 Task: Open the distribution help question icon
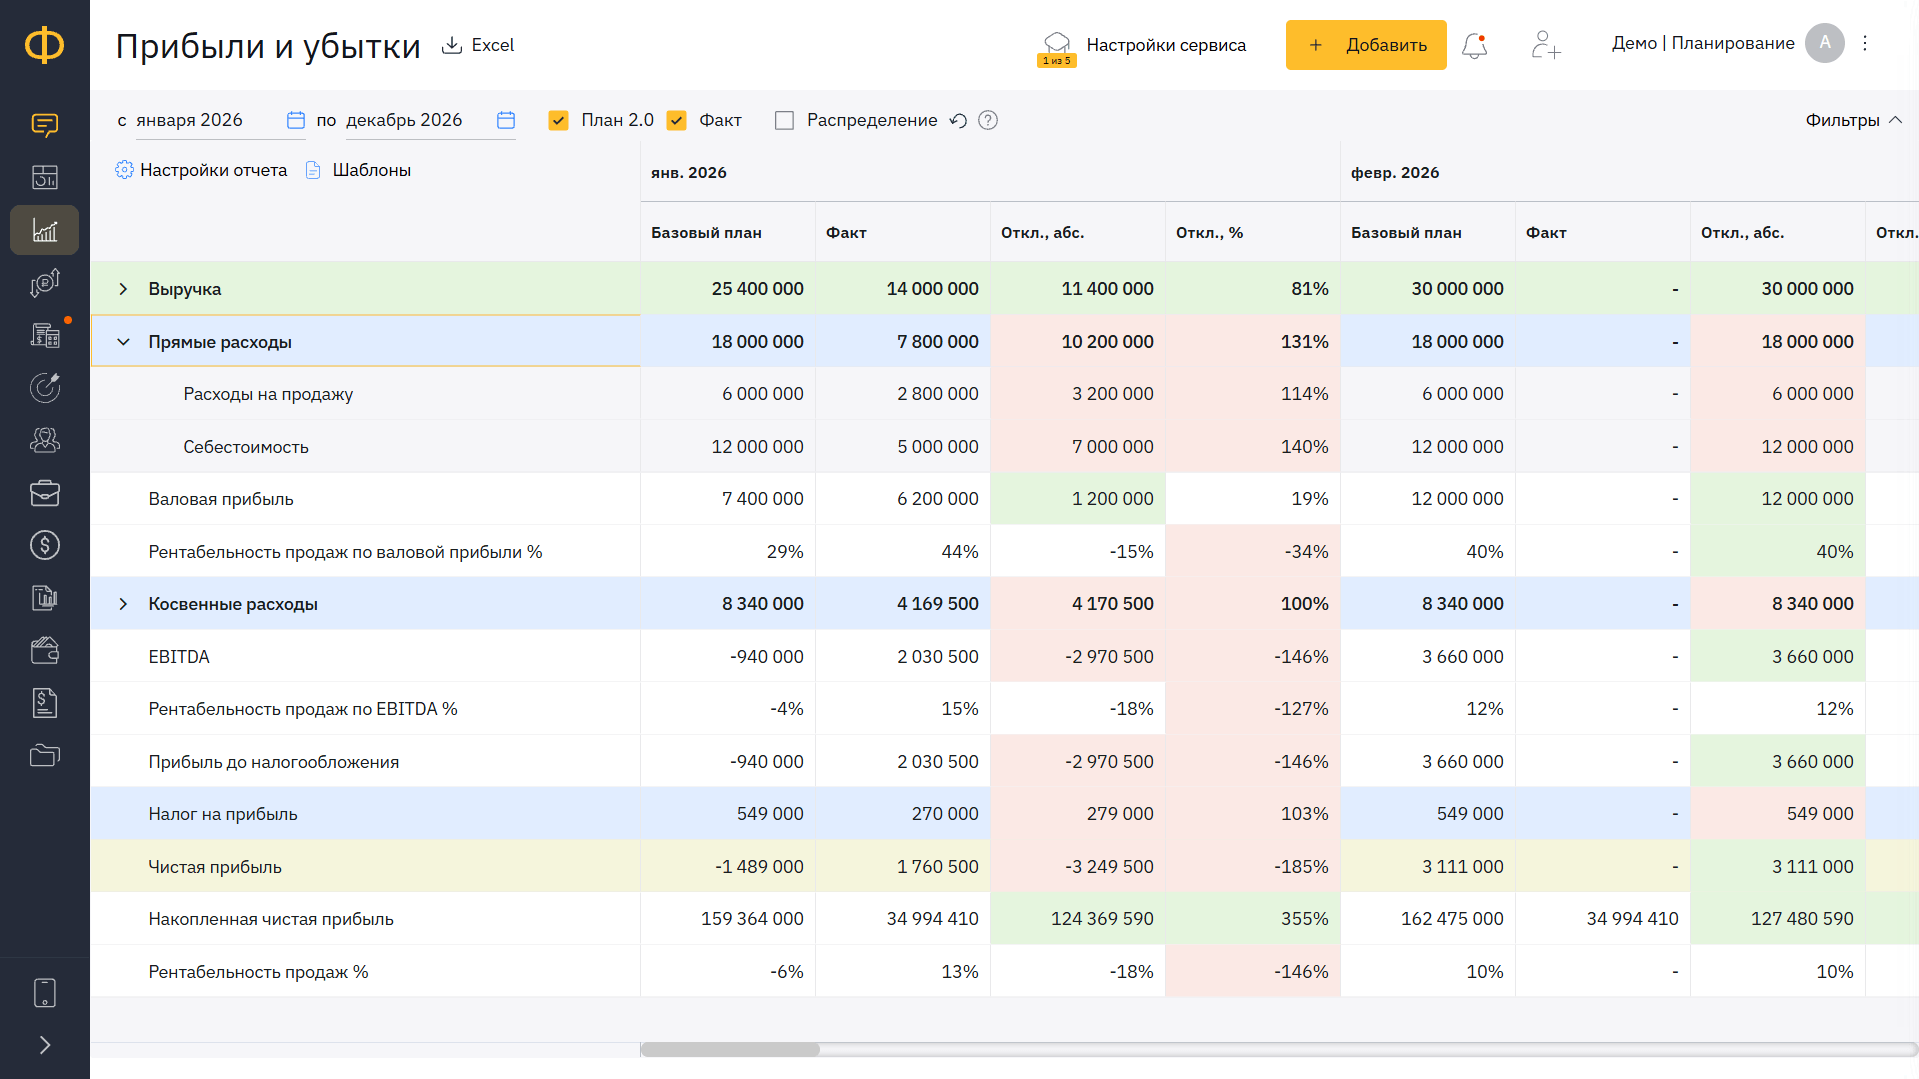tap(988, 121)
